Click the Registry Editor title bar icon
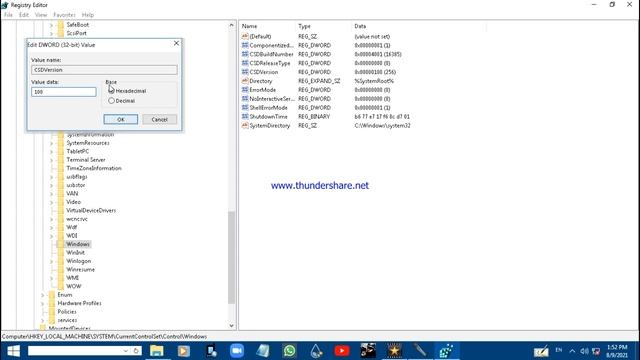This screenshot has width=640, height=360. tap(5, 5)
